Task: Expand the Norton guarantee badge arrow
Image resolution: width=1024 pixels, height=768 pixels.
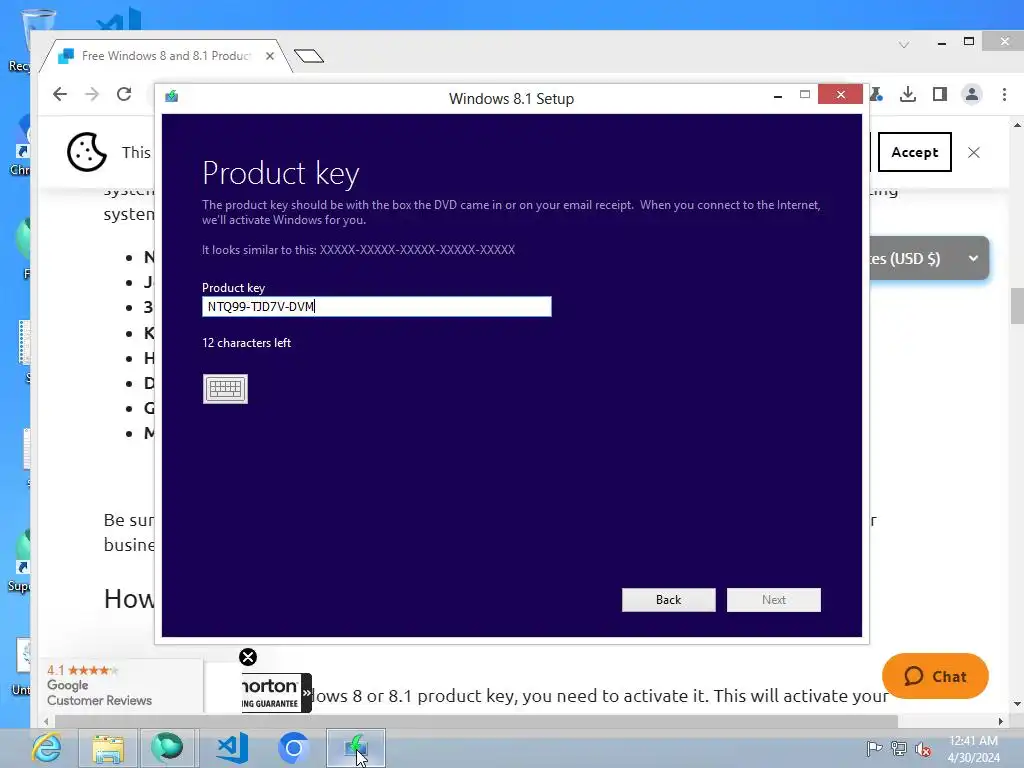Action: [306, 693]
